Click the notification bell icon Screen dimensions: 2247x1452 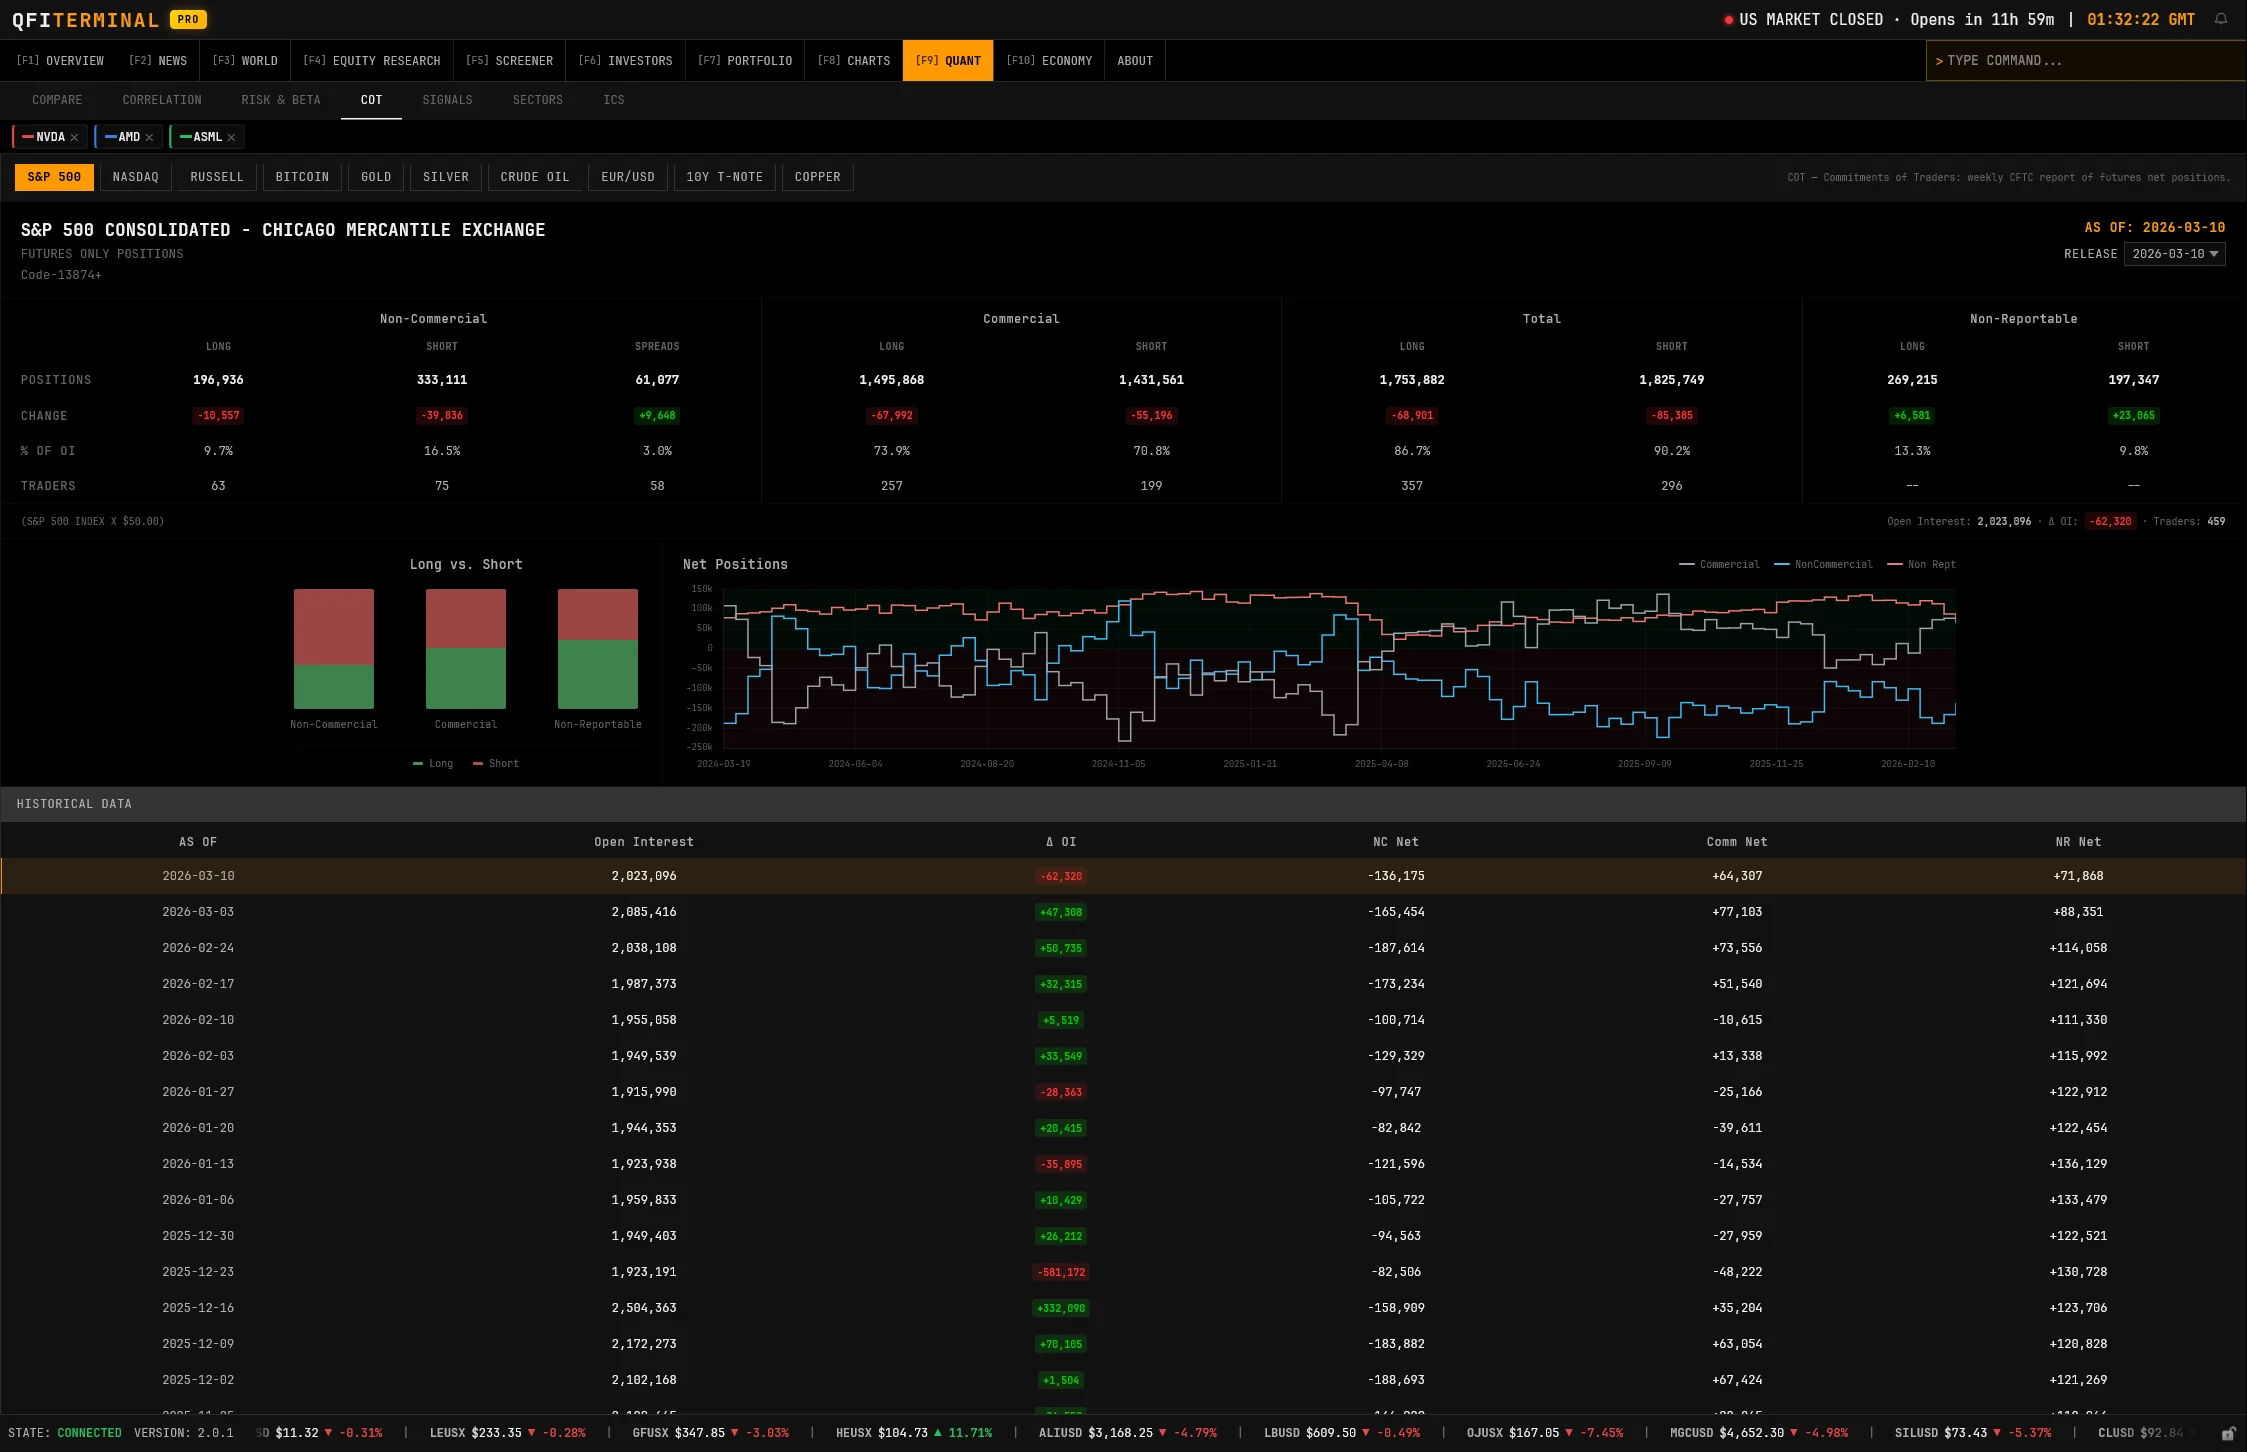click(x=2220, y=19)
